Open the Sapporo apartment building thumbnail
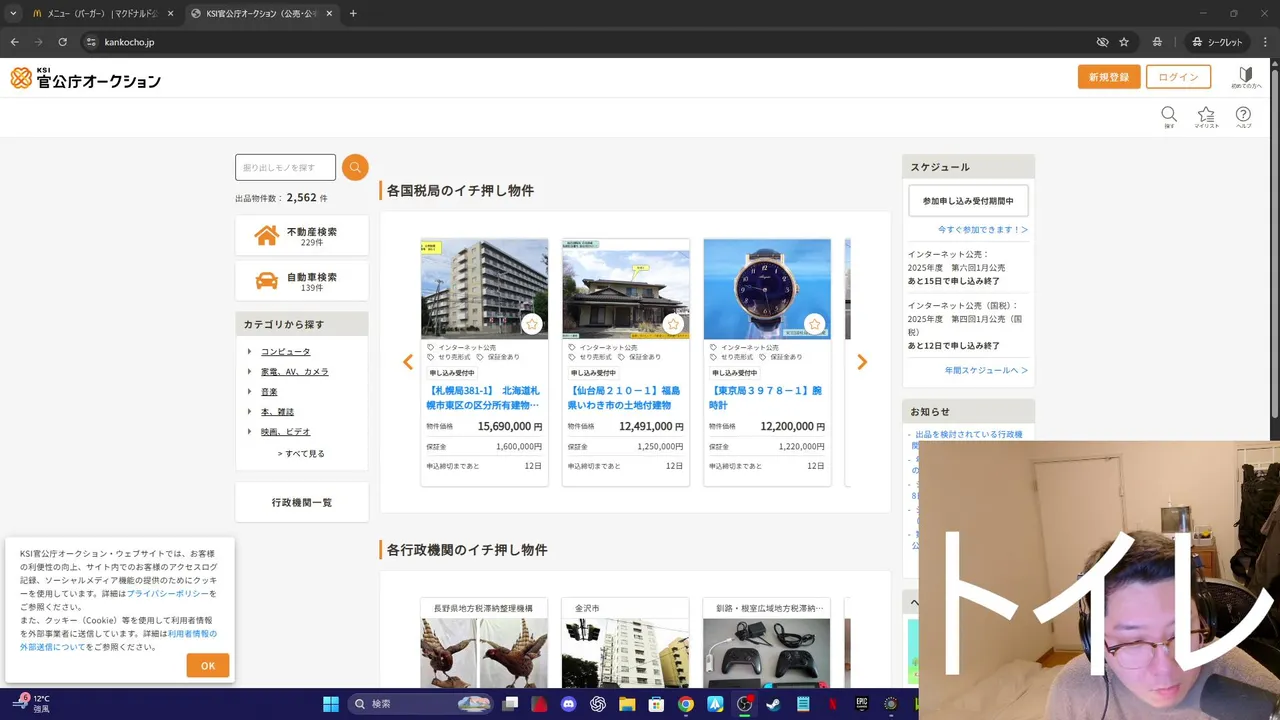 [484, 289]
